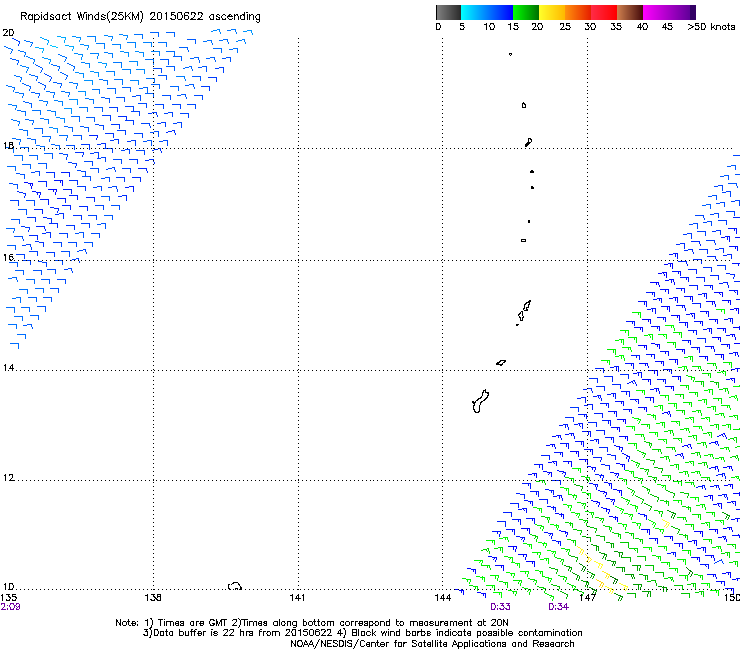Image resolution: width=740 pixels, height=650 pixels.
Task: Click the cyan-blue 5-15 knots color segment
Action: pos(487,12)
